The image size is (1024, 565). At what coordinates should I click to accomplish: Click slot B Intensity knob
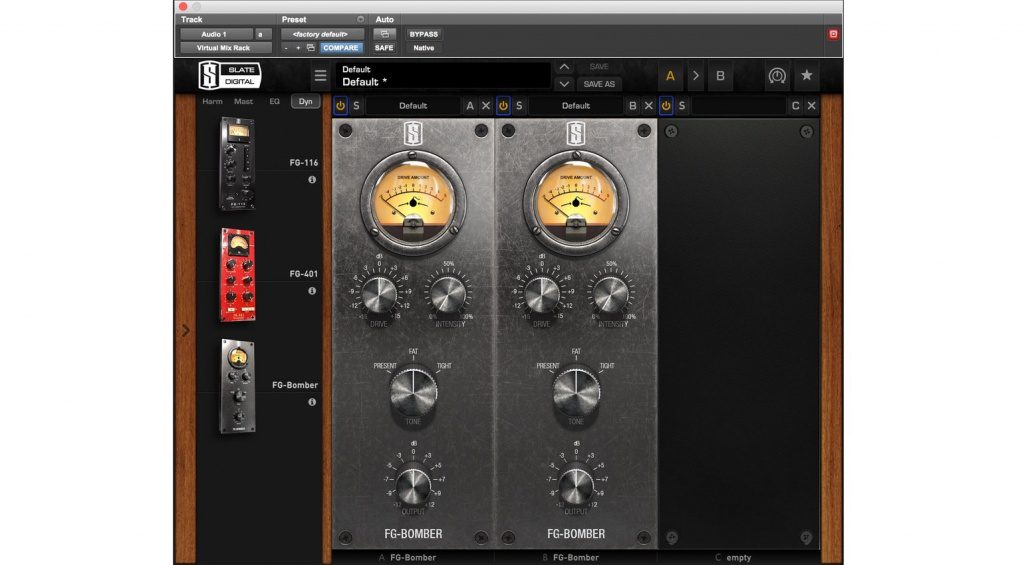[x=611, y=295]
